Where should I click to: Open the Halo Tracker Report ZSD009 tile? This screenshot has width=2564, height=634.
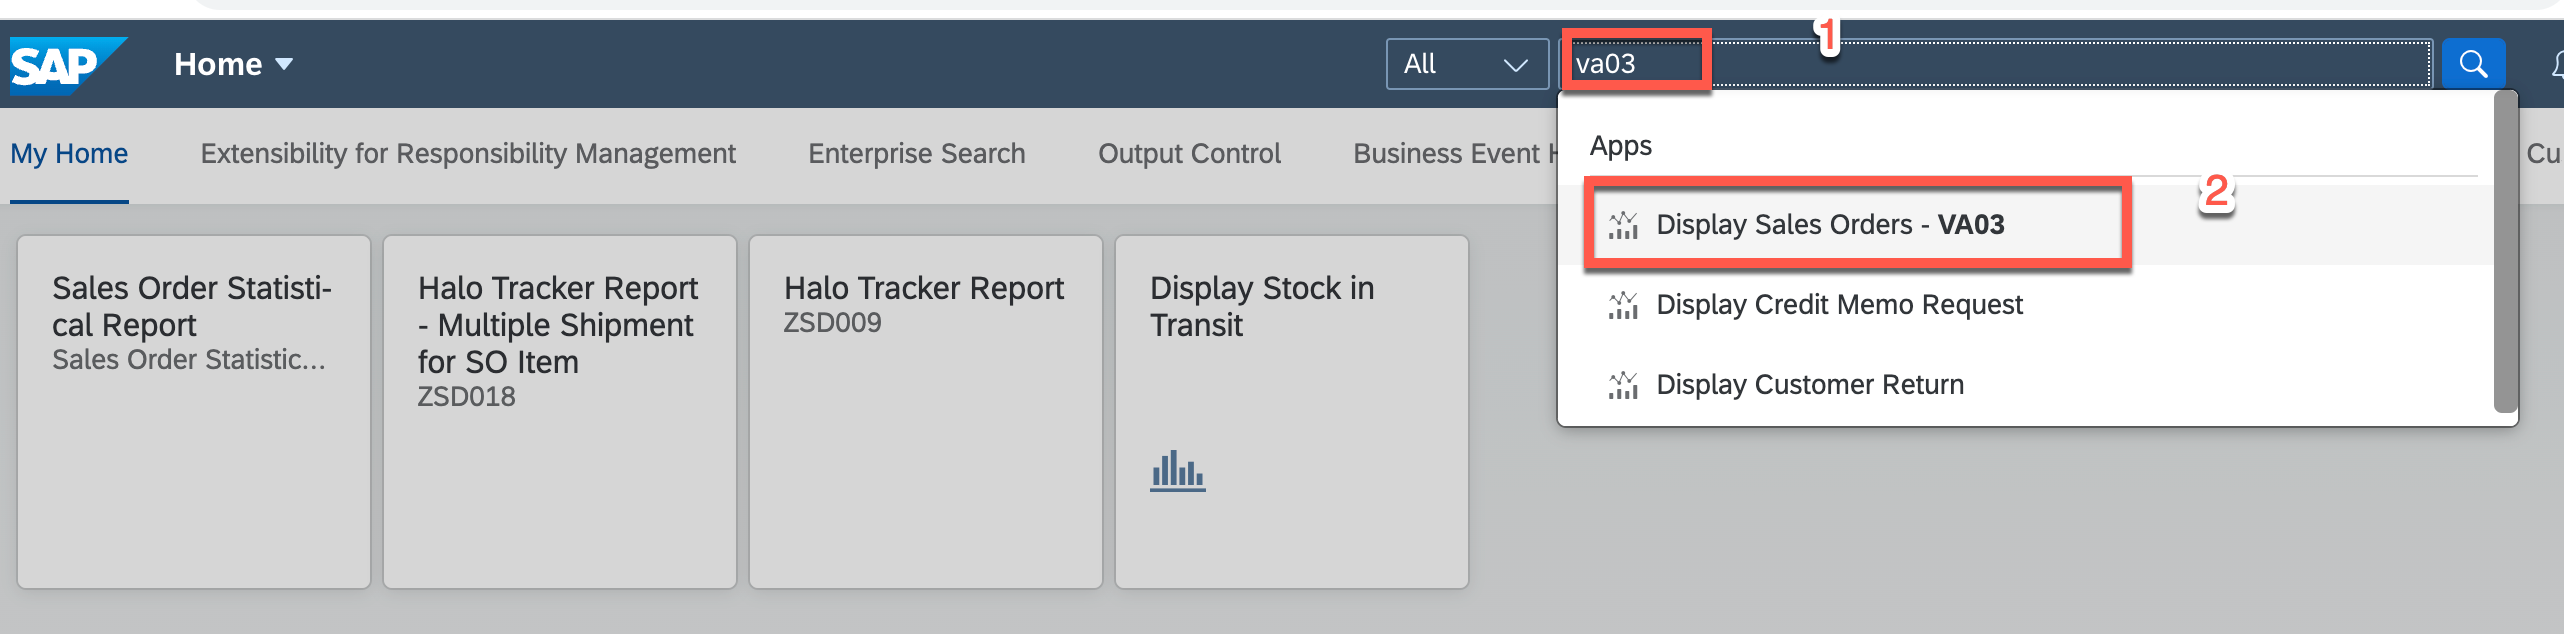tap(925, 411)
